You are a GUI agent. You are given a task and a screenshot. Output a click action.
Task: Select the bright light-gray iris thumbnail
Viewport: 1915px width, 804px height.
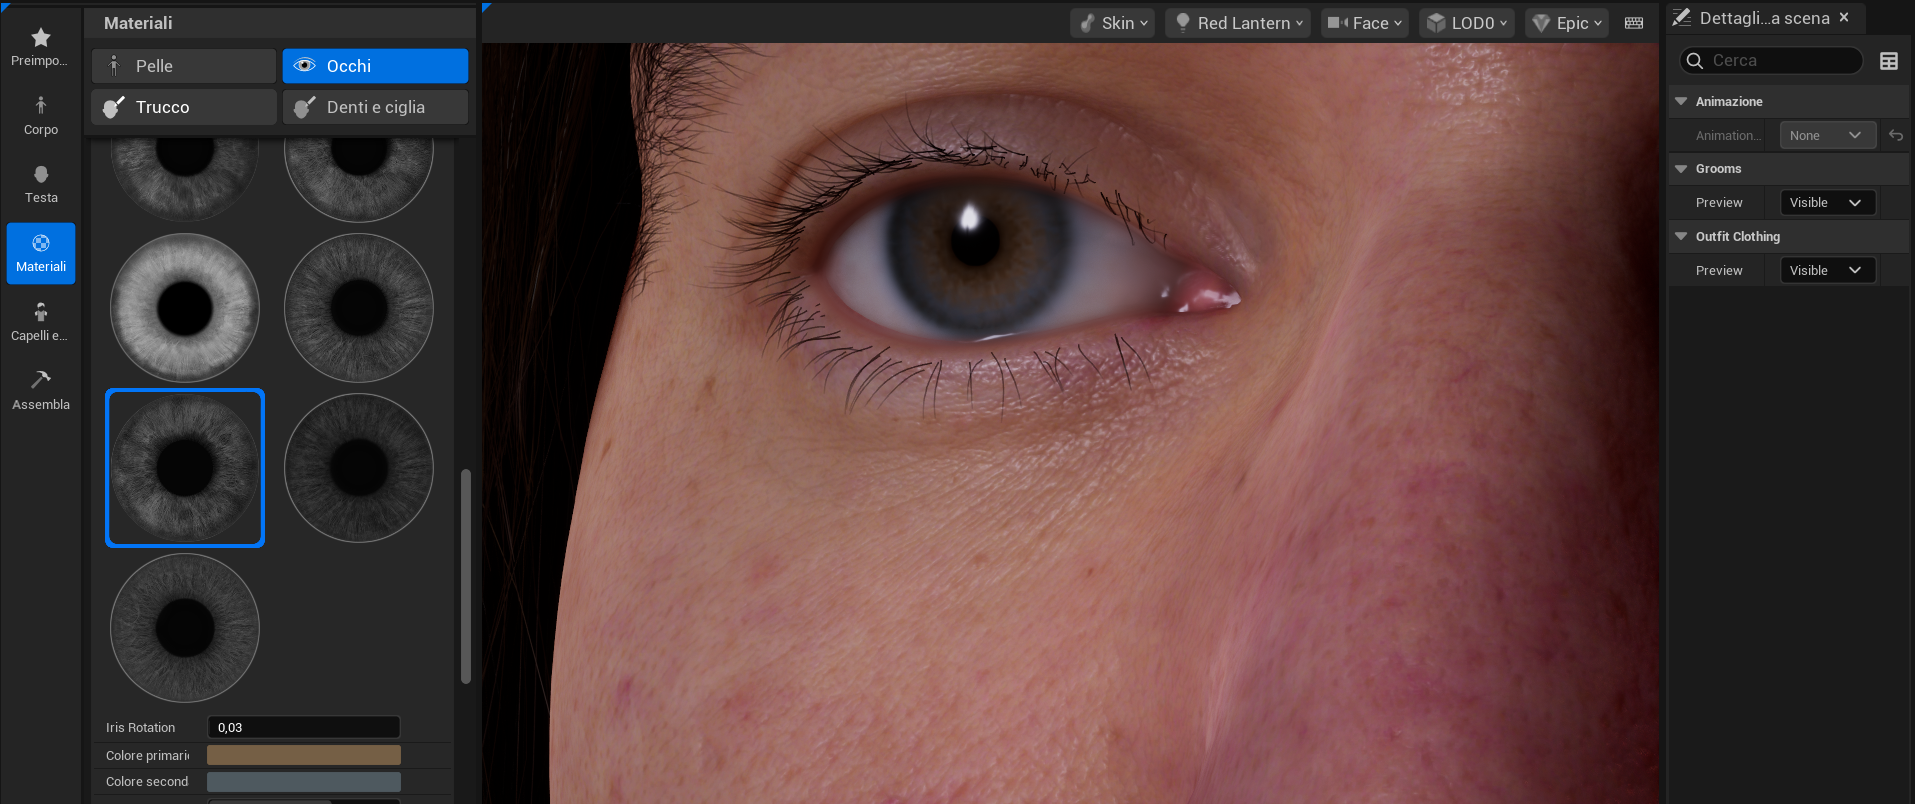pyautogui.click(x=185, y=308)
